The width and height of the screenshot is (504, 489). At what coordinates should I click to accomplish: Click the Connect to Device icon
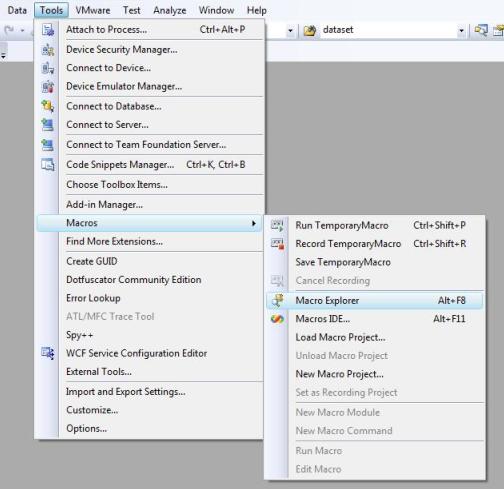pos(48,68)
